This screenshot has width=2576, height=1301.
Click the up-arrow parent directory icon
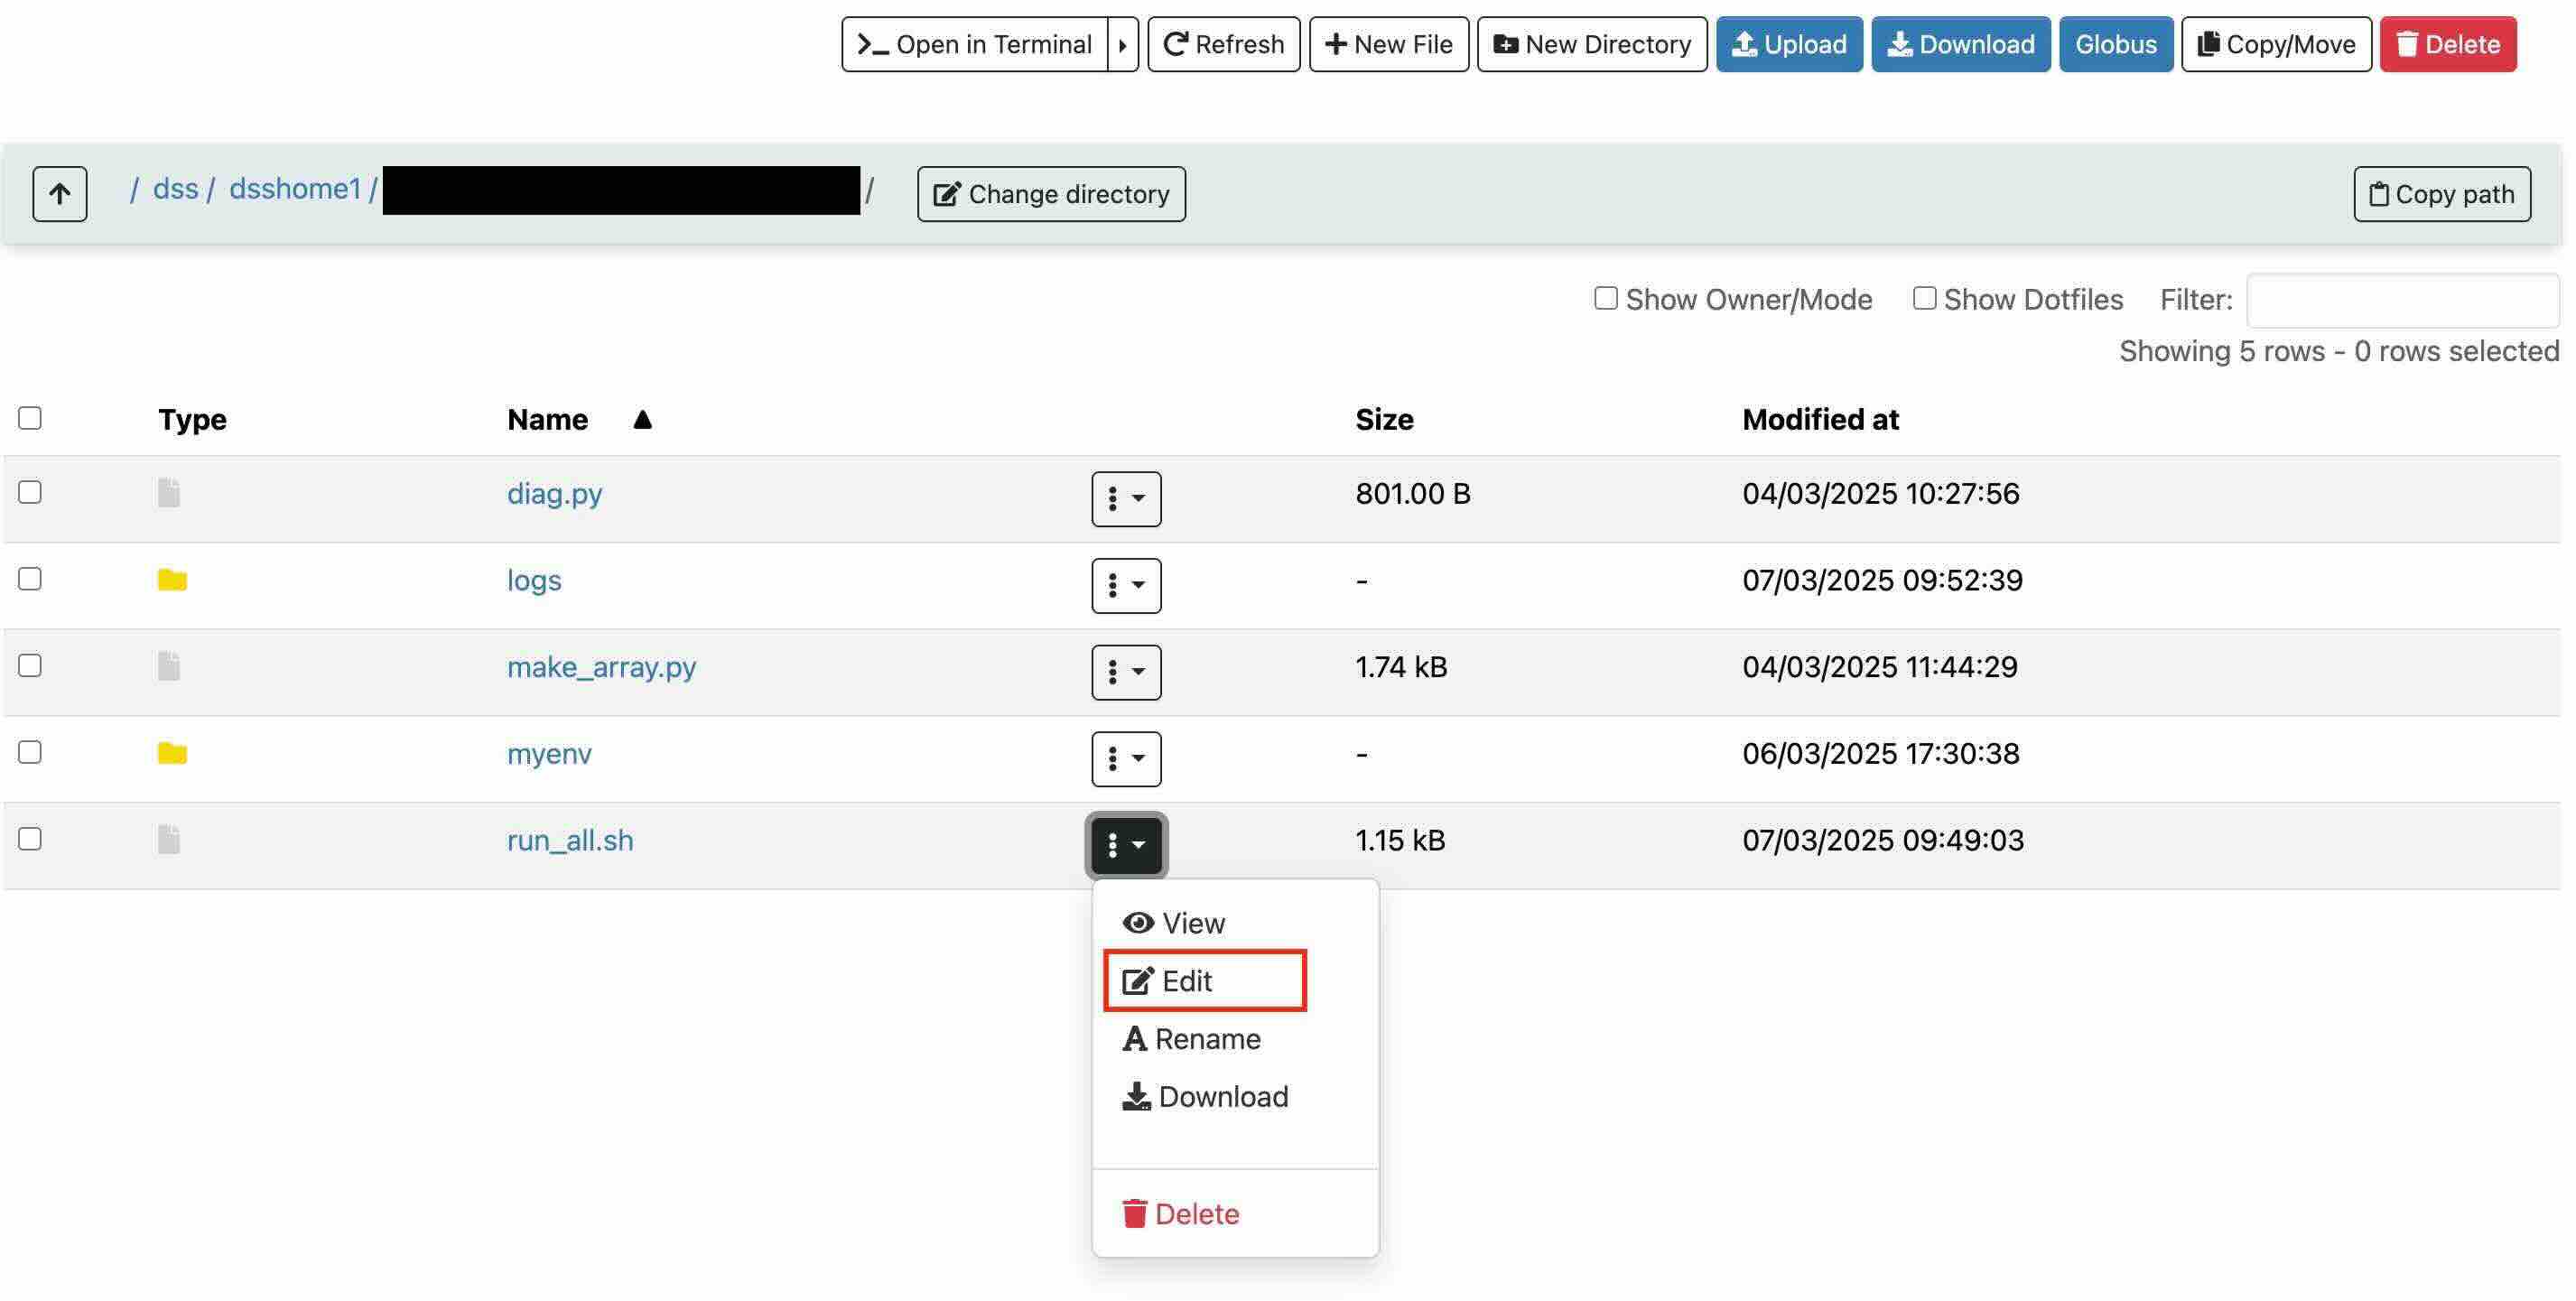pyautogui.click(x=59, y=193)
